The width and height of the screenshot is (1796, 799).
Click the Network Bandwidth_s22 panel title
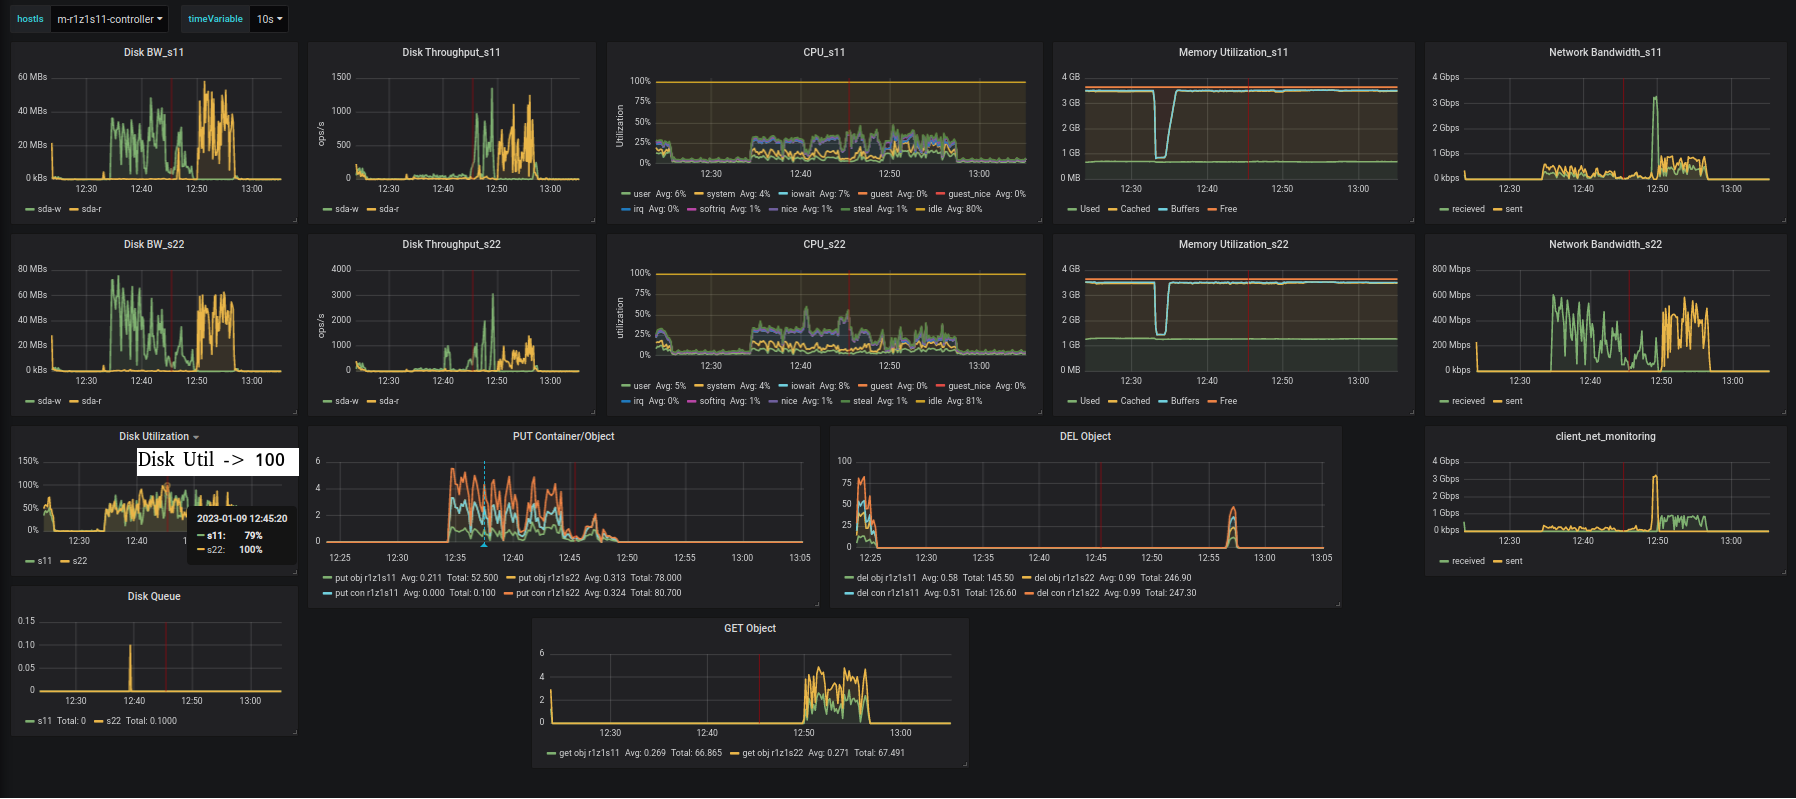(1605, 245)
